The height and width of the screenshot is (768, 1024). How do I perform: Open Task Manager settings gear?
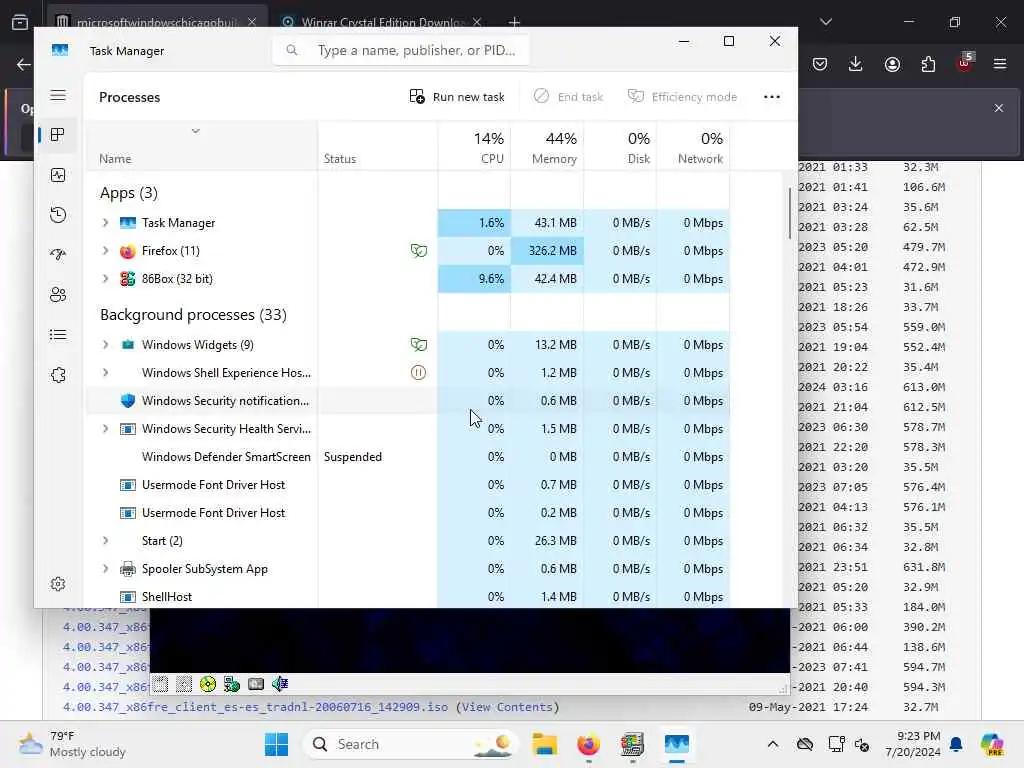pos(58,584)
